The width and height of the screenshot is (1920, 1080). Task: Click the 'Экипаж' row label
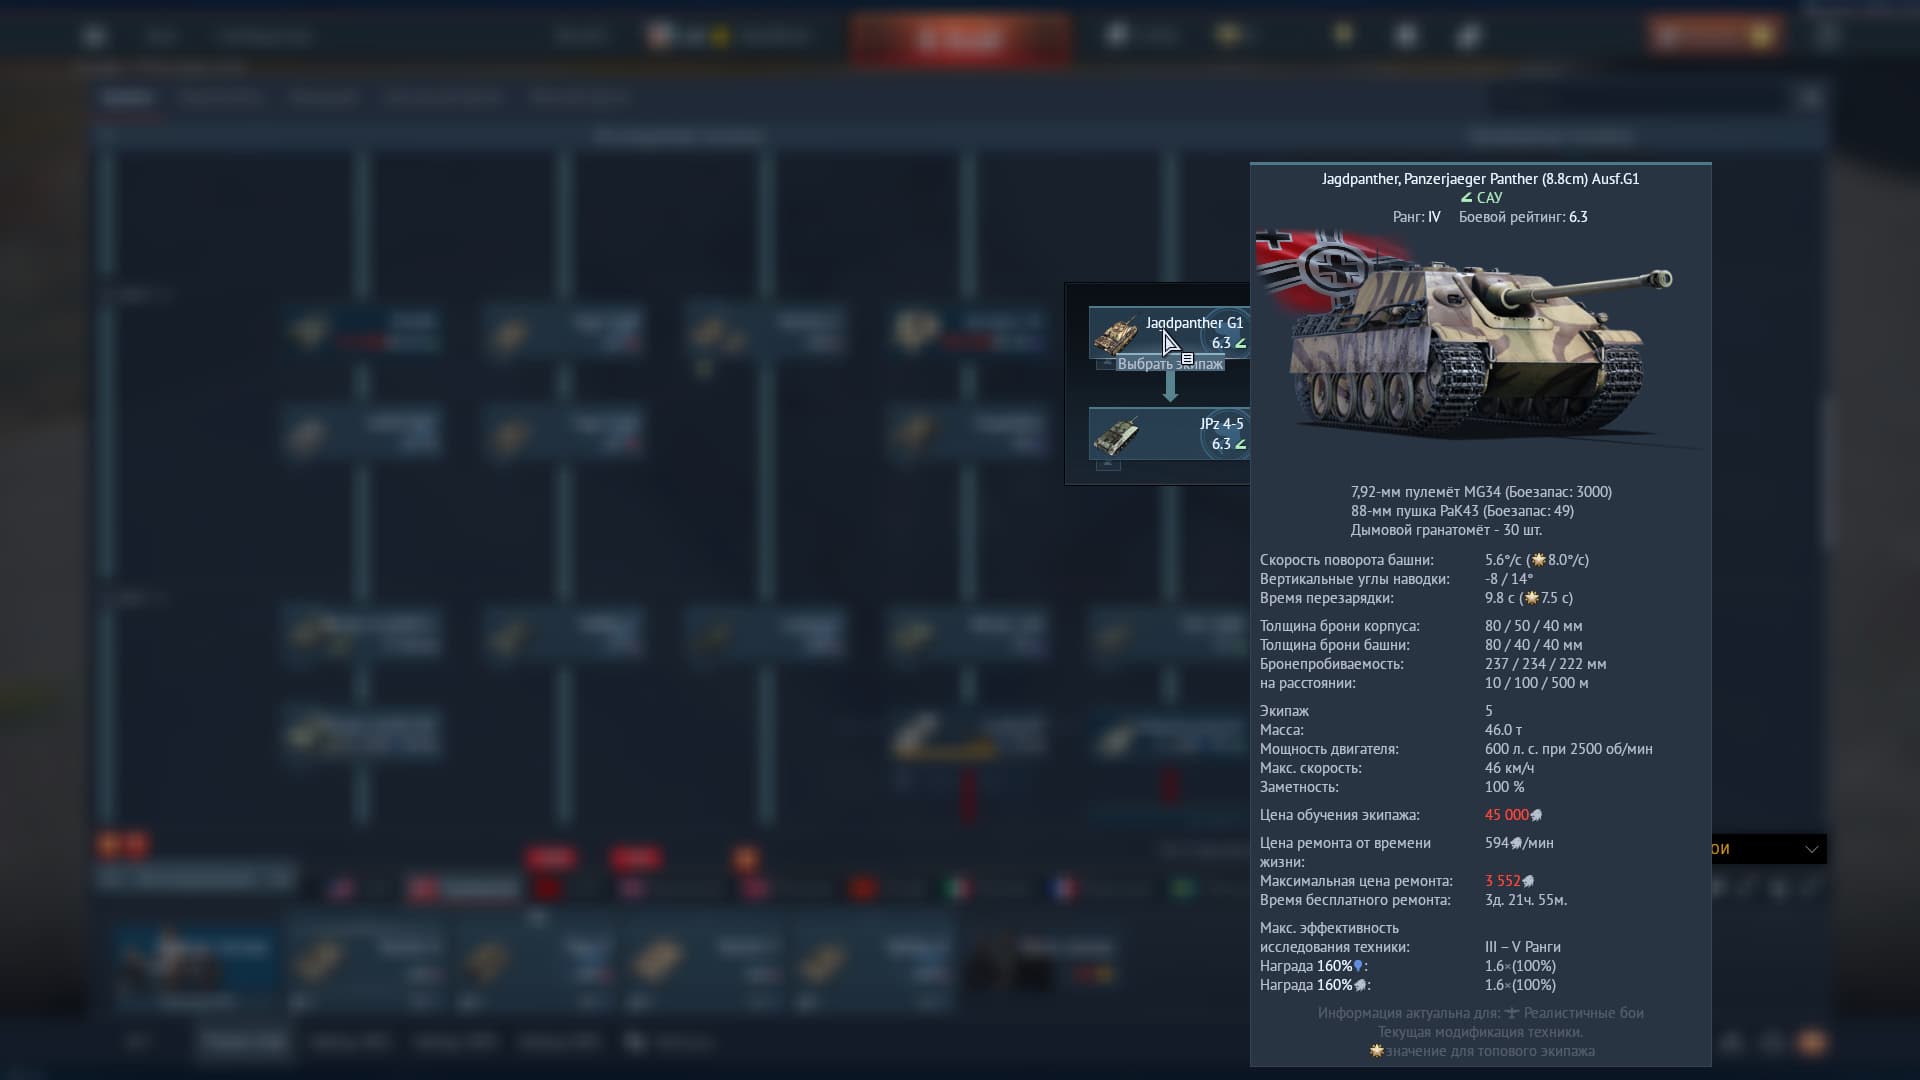coord(1284,711)
